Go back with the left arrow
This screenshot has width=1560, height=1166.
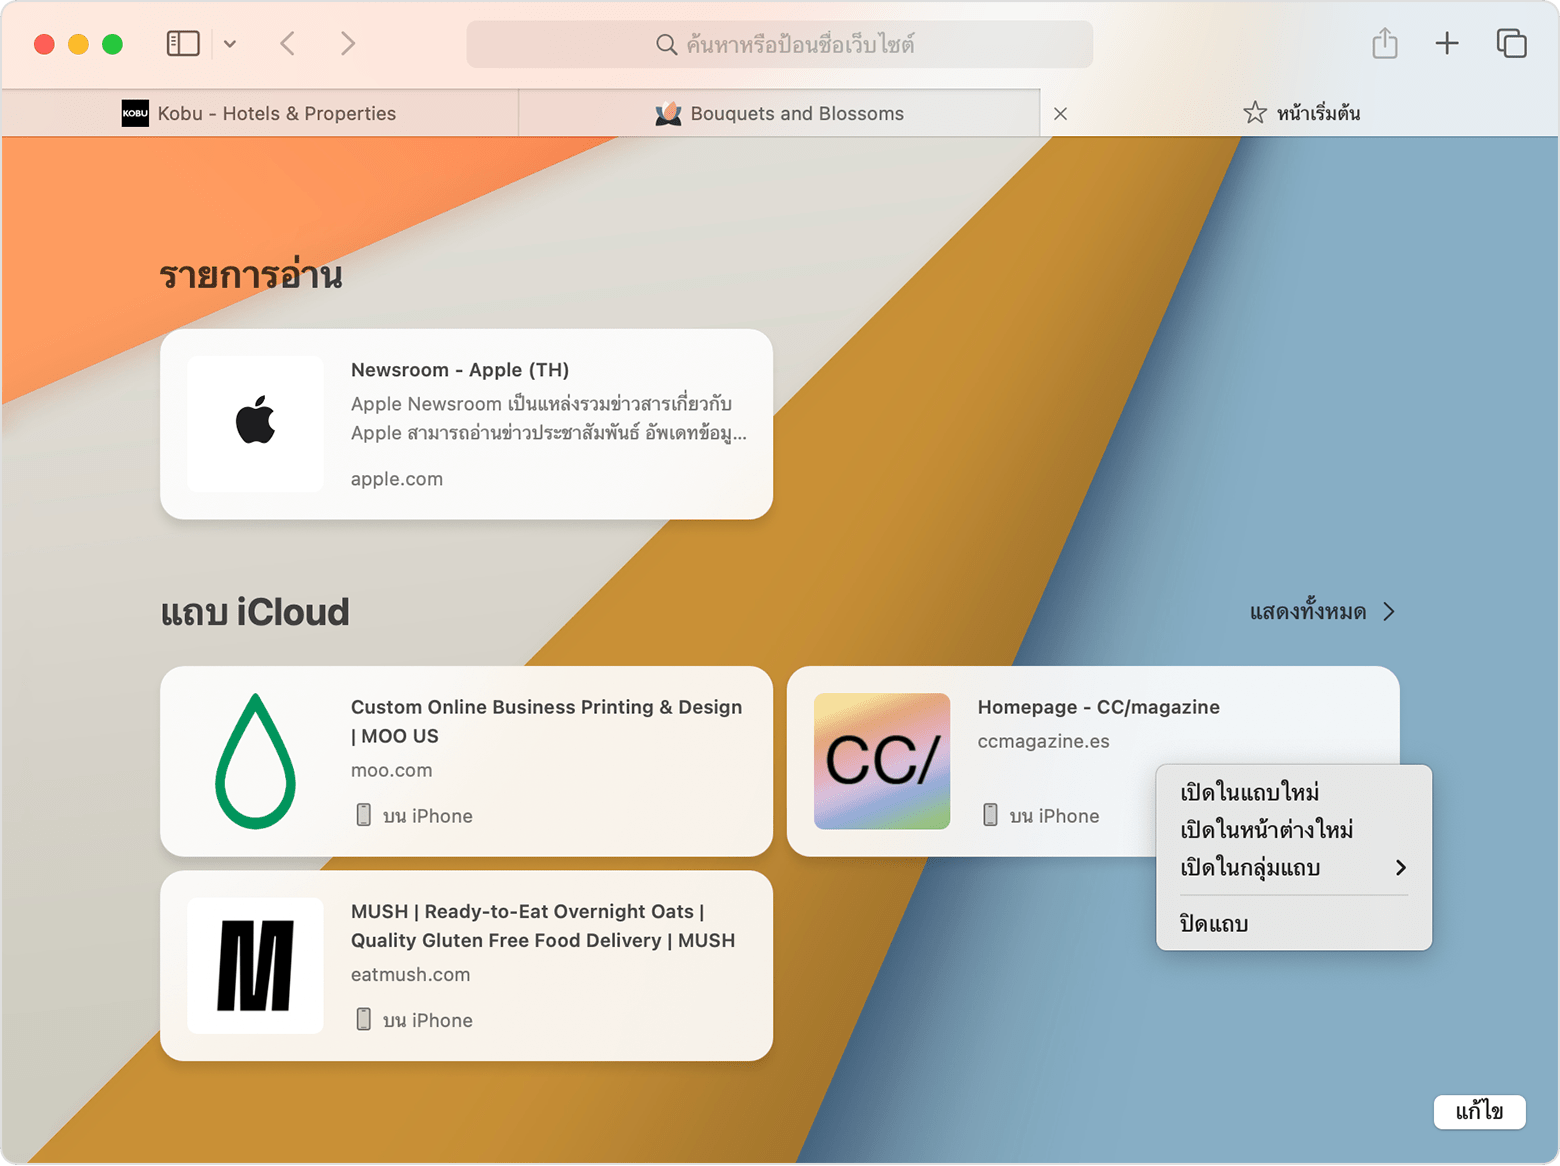[288, 43]
